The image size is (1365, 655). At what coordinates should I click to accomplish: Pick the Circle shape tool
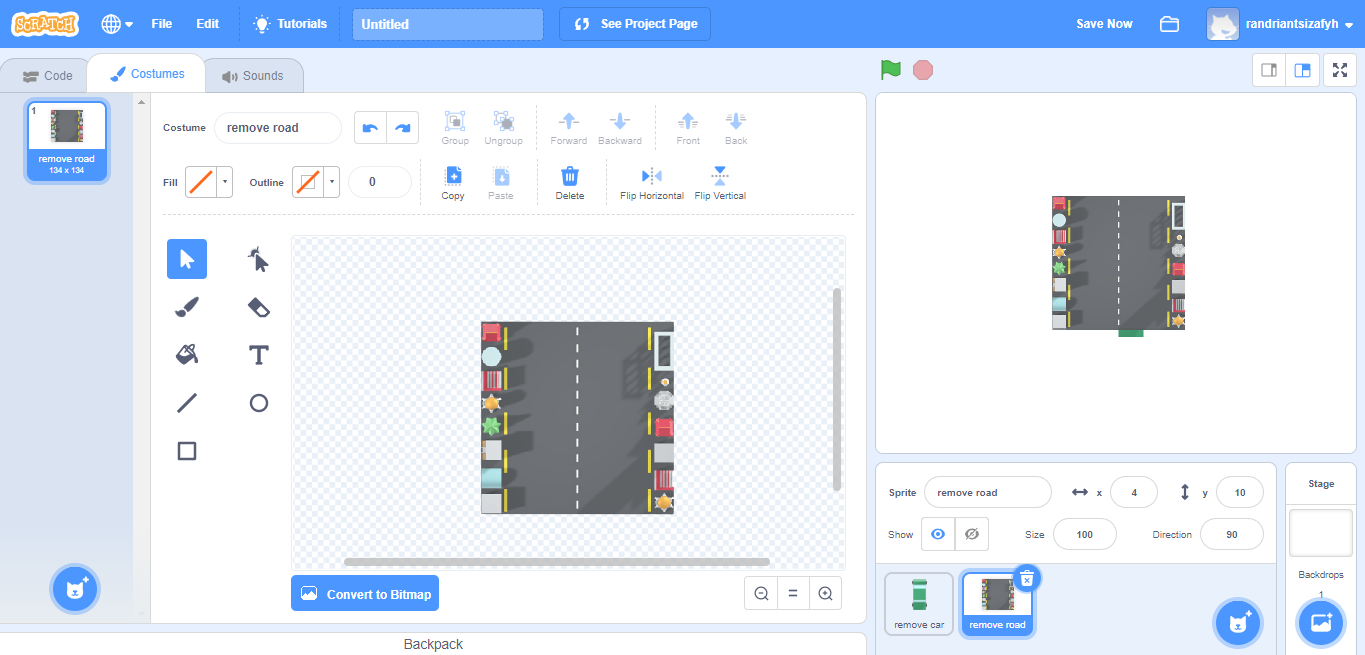[257, 403]
